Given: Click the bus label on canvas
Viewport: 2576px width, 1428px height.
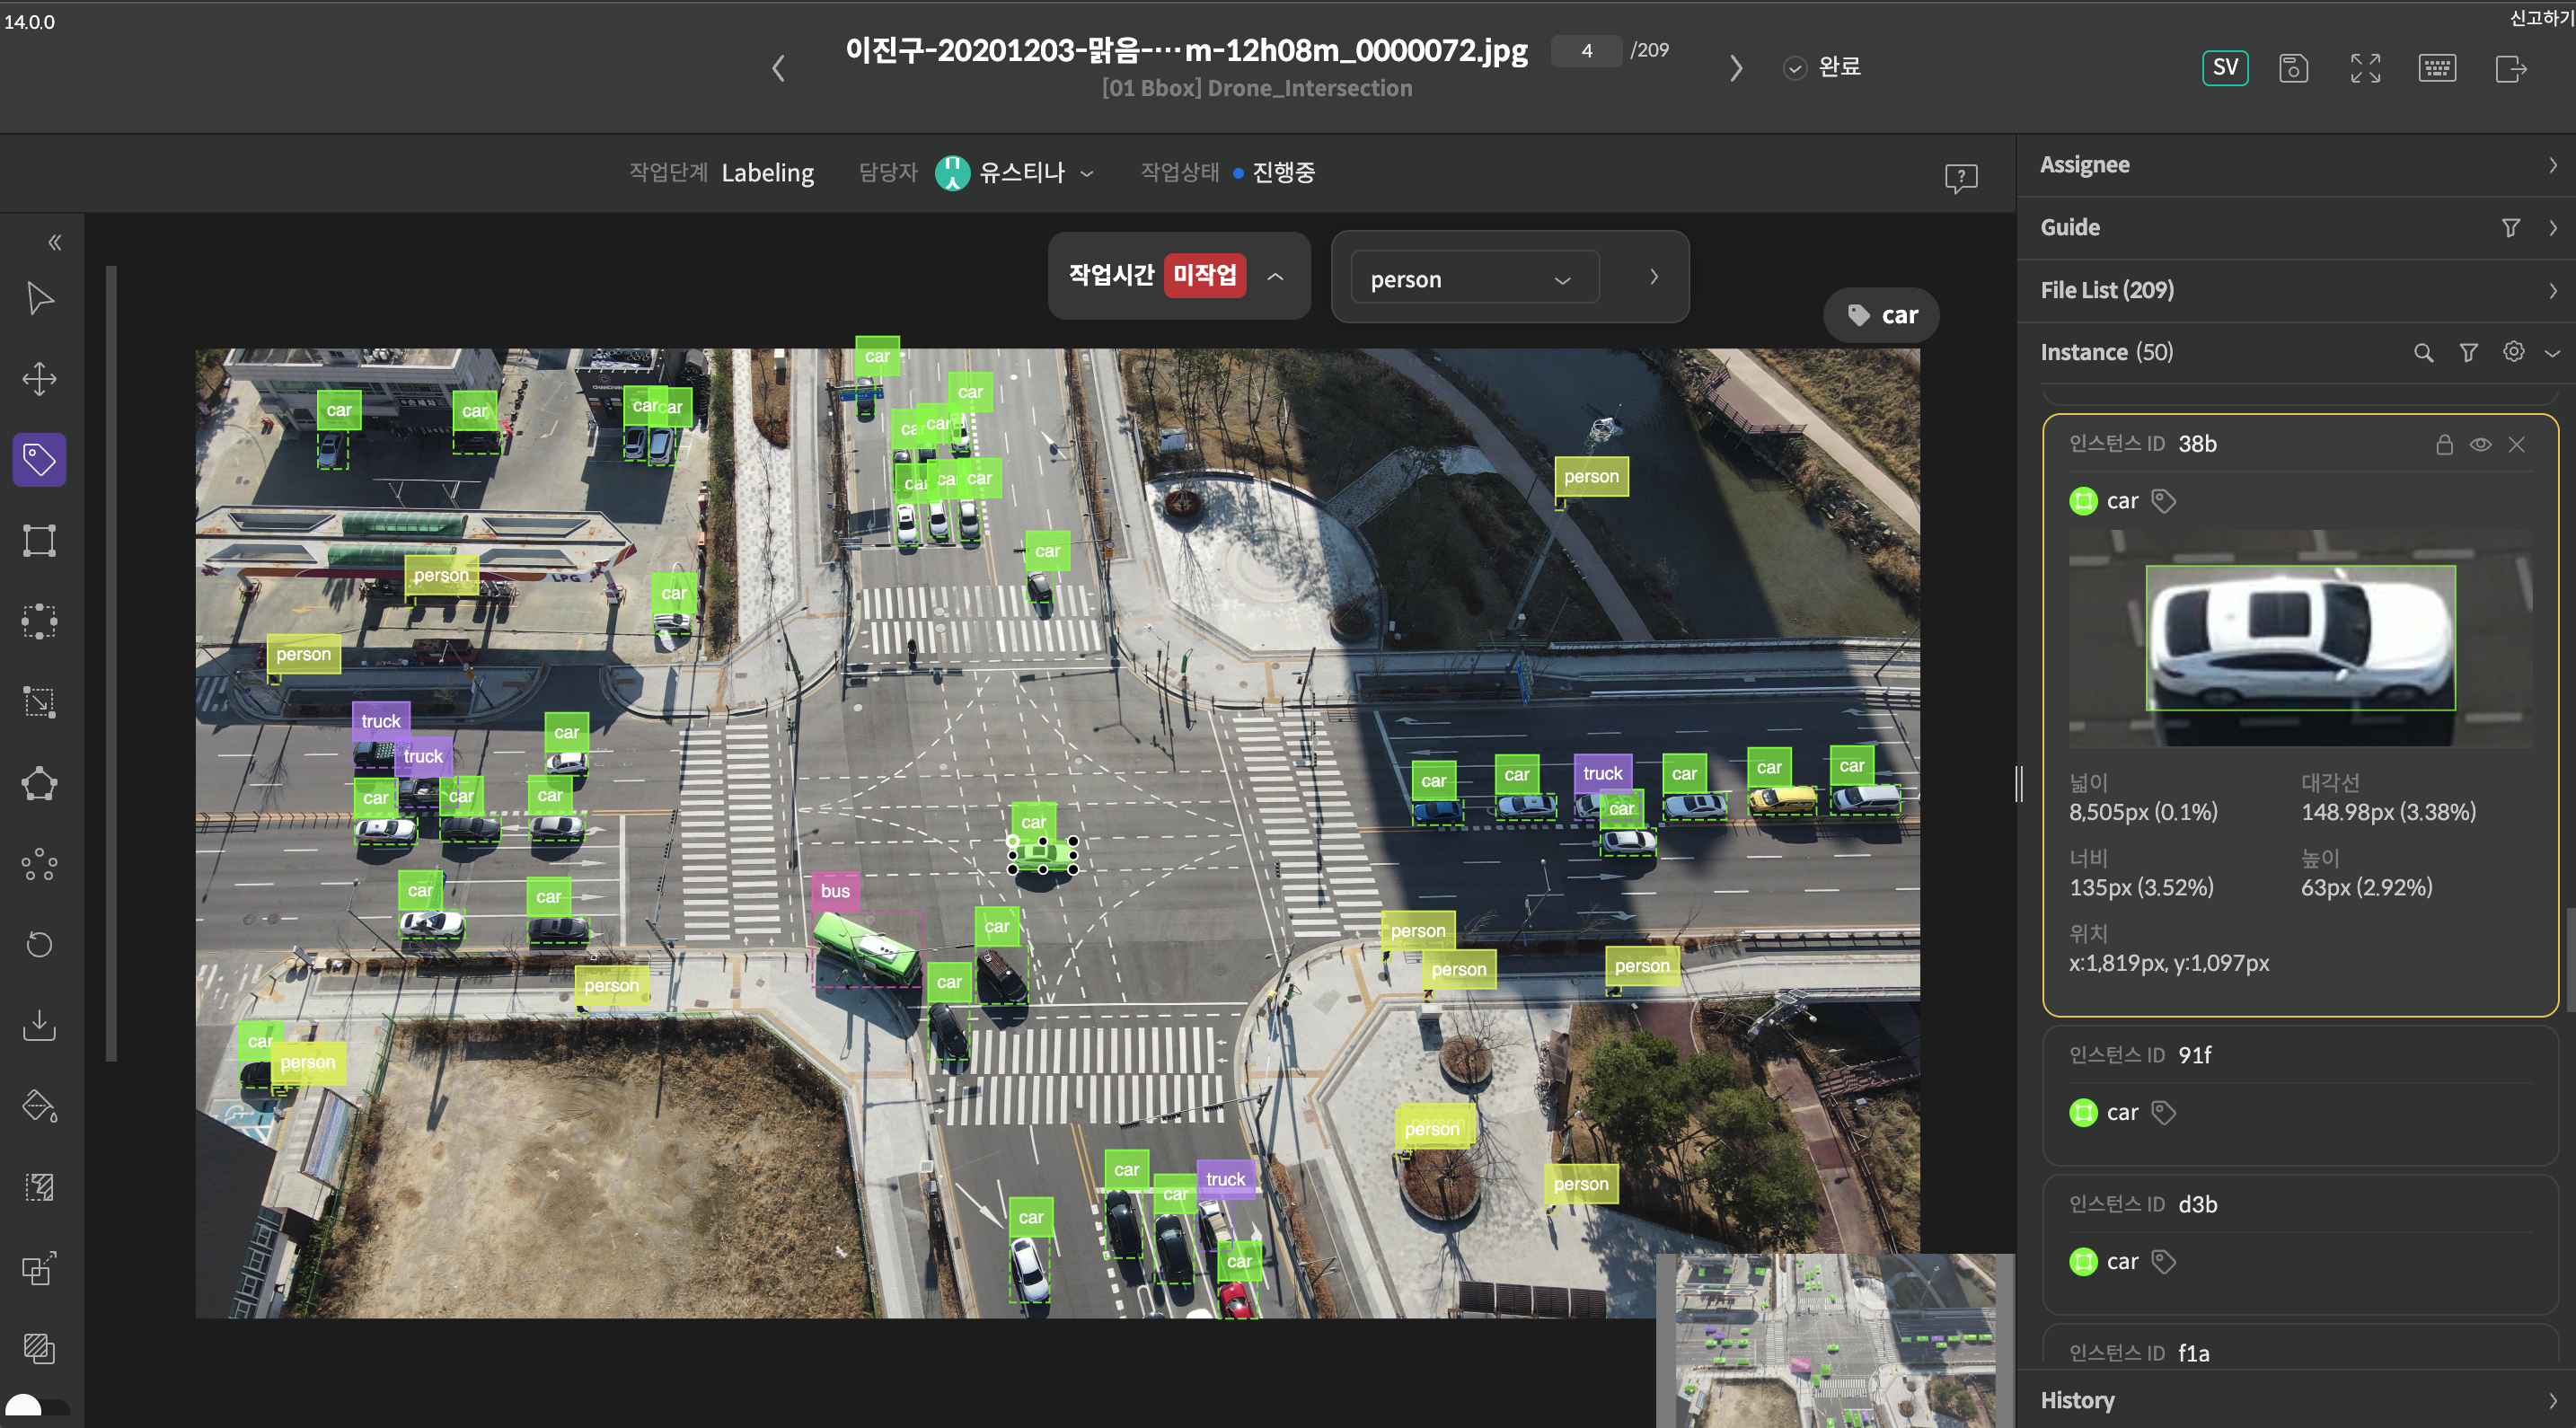Looking at the screenshot, I should pyautogui.click(x=835, y=890).
